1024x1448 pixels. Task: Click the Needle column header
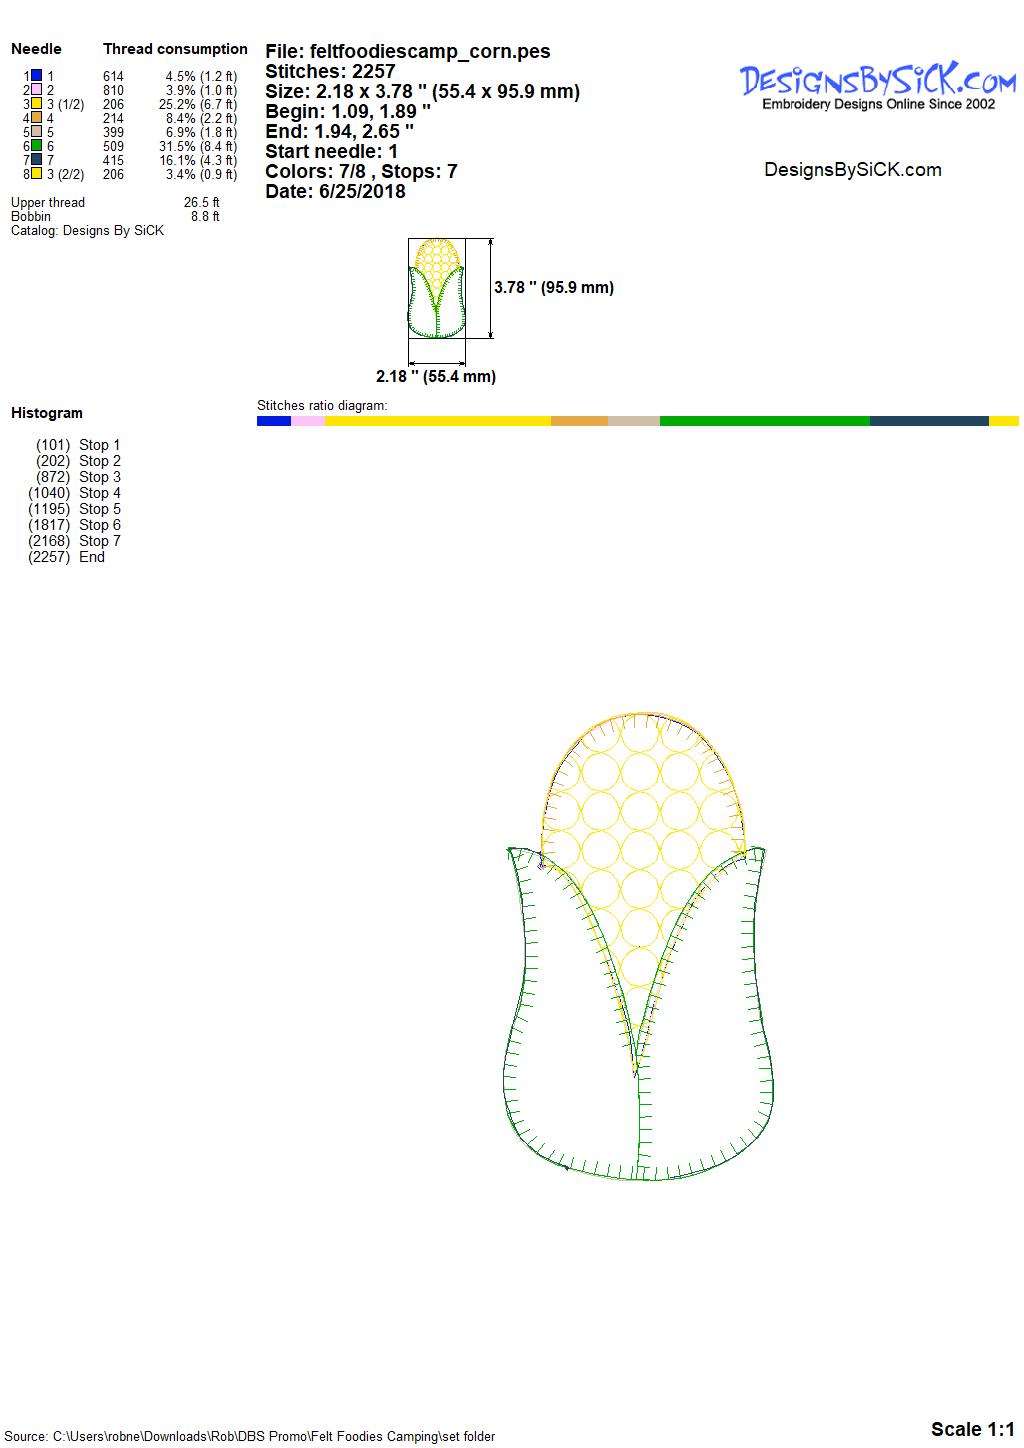coord(36,49)
